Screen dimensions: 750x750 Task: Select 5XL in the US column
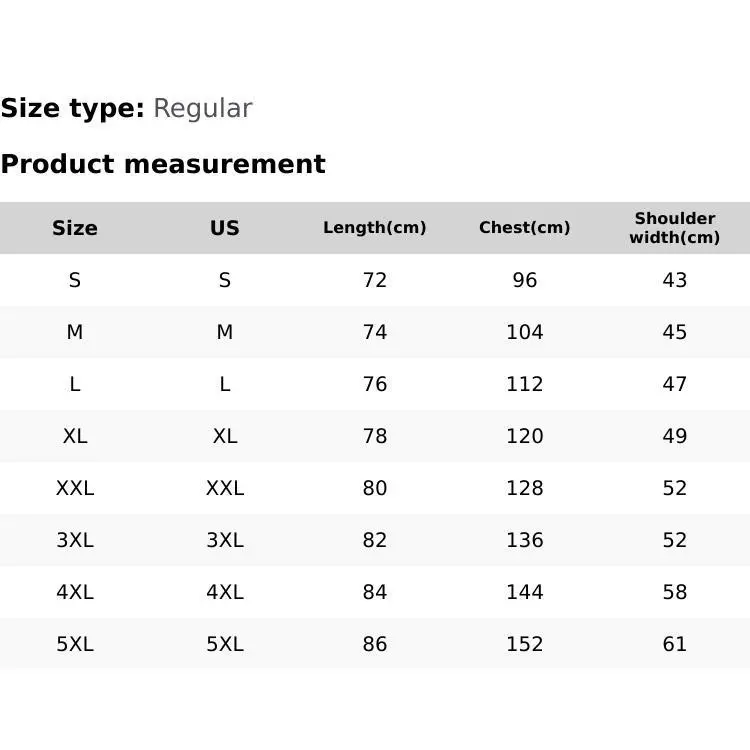(225, 644)
